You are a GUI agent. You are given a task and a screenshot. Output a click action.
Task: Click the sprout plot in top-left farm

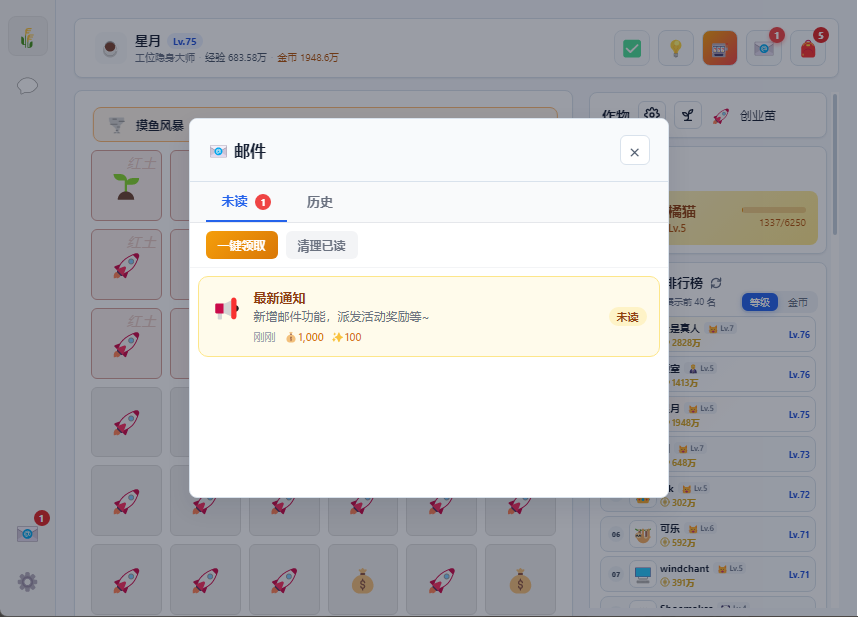coord(126,185)
